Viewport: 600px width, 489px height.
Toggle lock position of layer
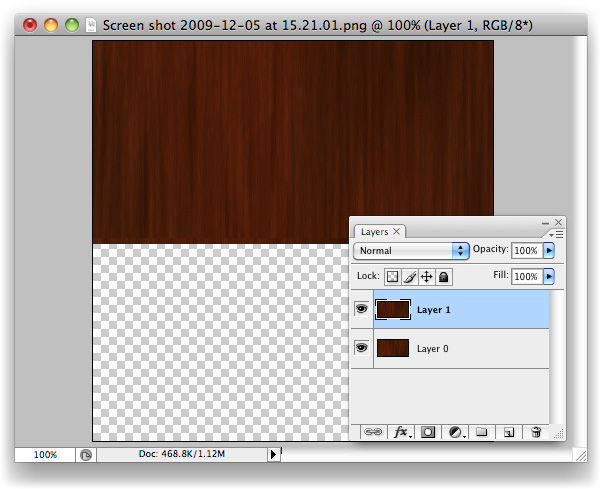click(x=426, y=277)
